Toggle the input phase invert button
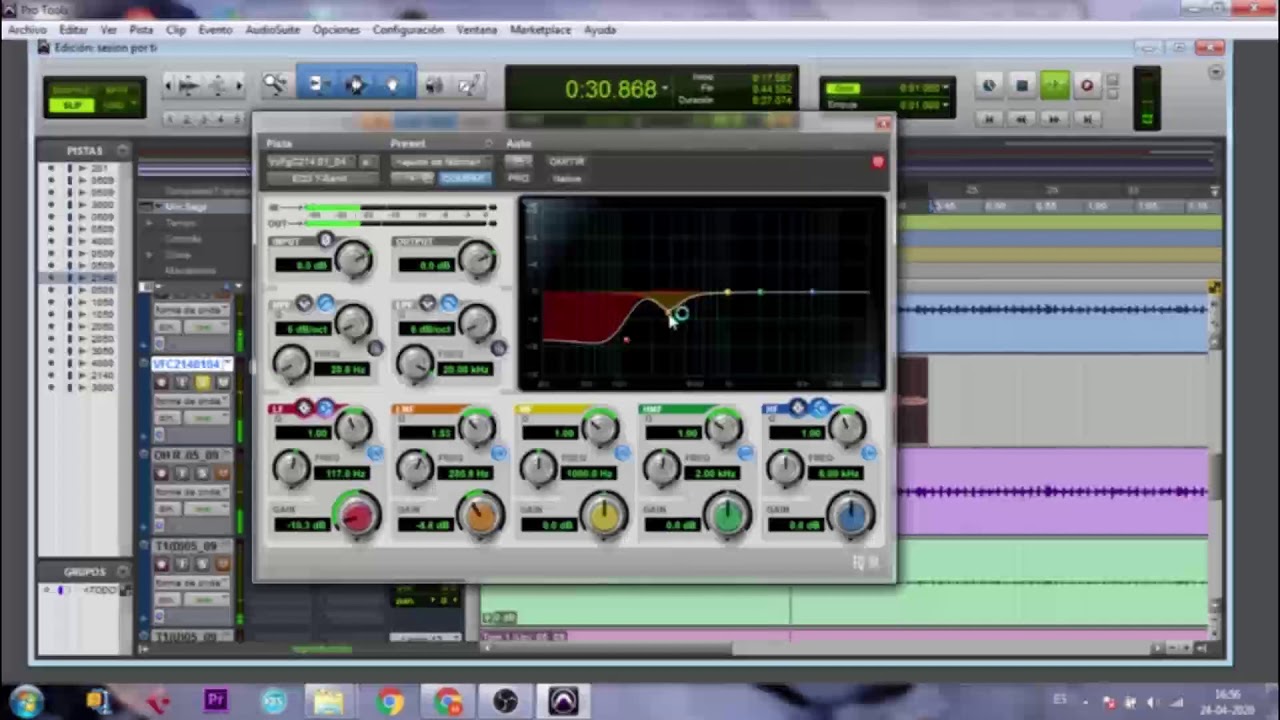 tap(325, 241)
